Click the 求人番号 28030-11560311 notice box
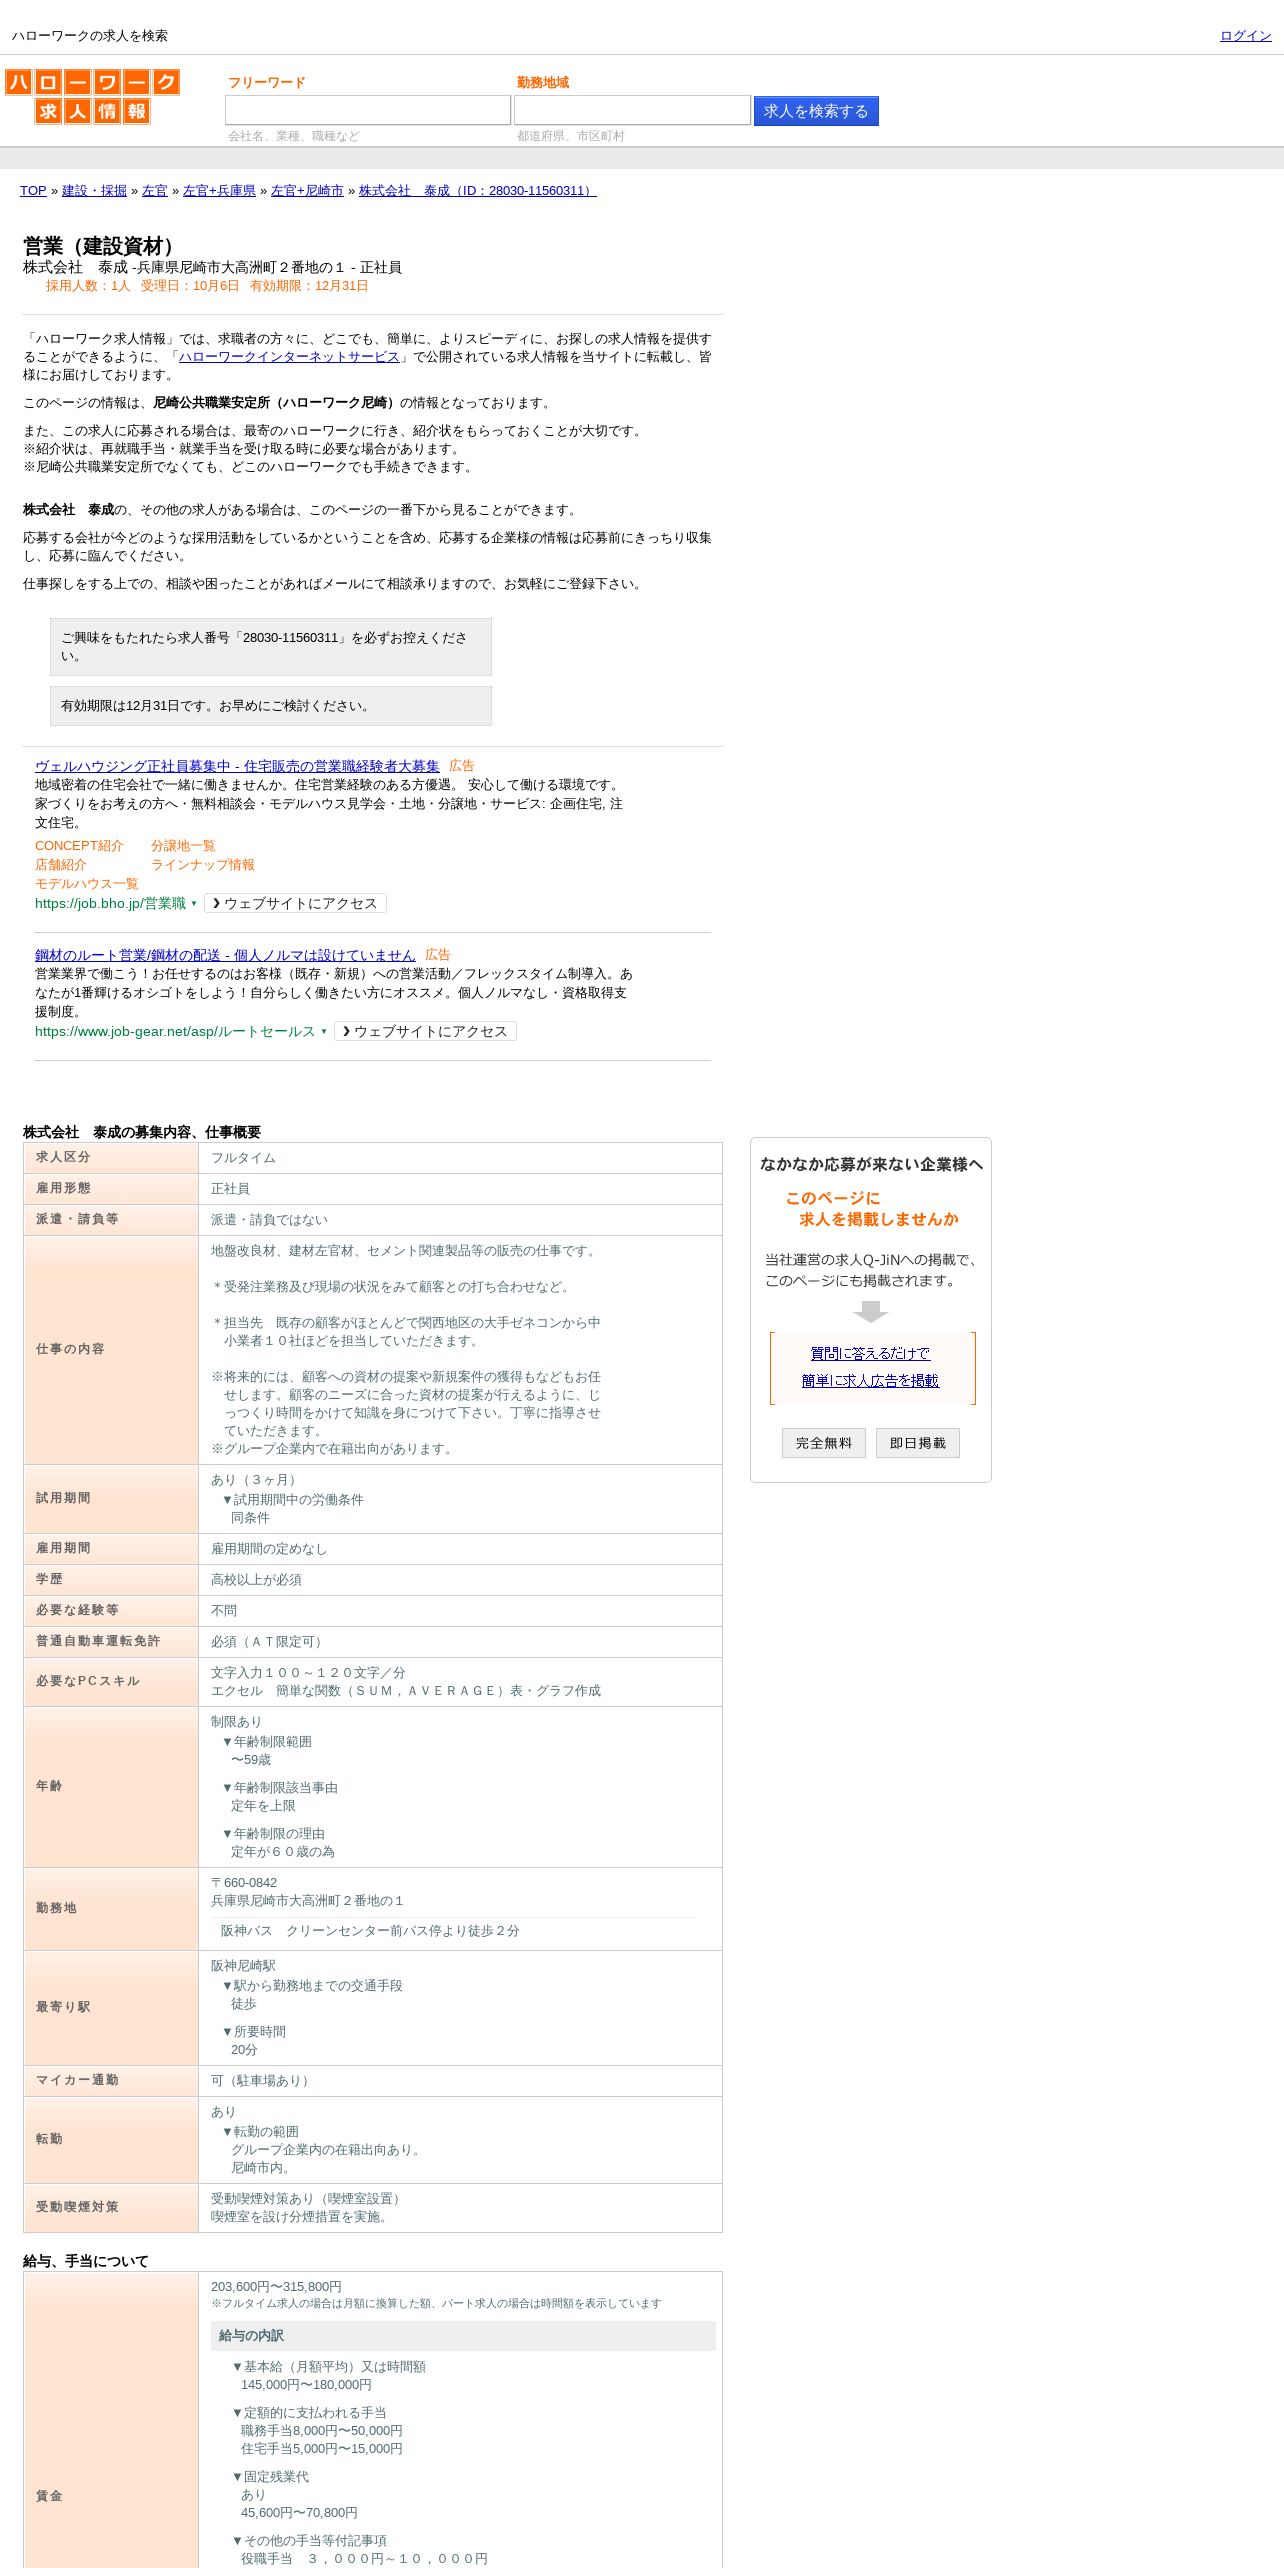This screenshot has height=2568, width=1284. pyautogui.click(x=271, y=647)
